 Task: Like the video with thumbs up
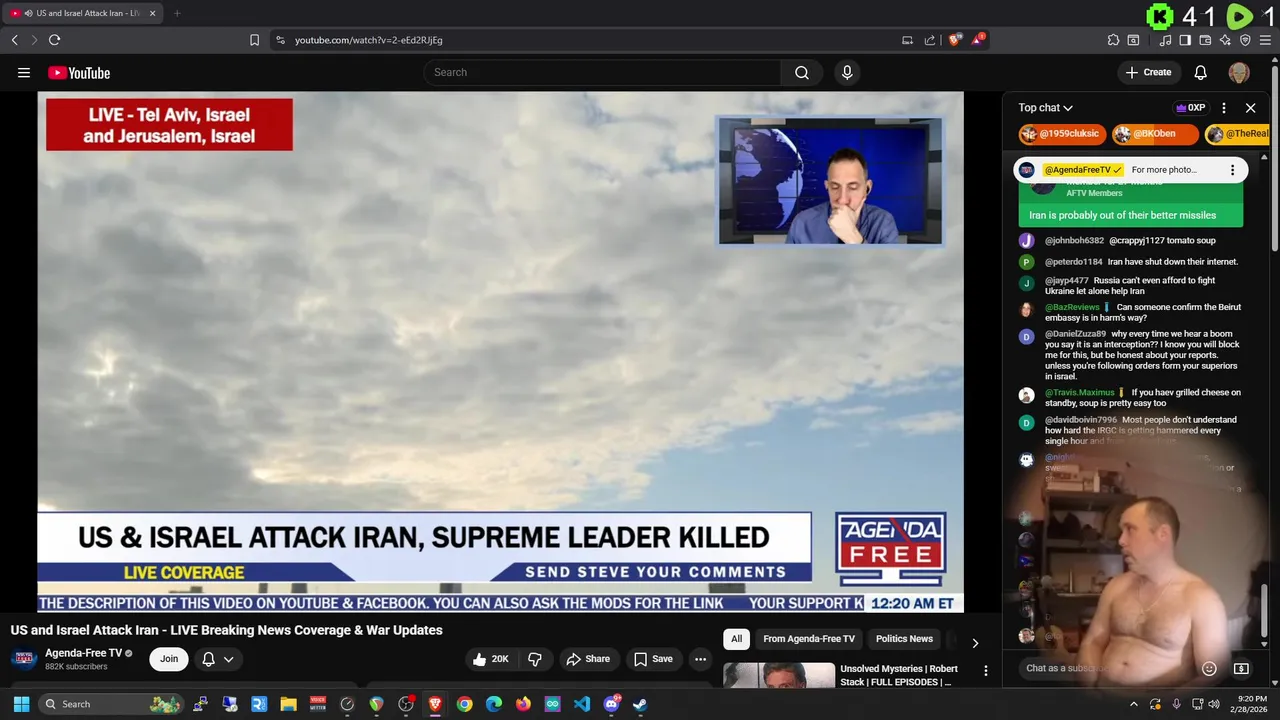point(490,659)
